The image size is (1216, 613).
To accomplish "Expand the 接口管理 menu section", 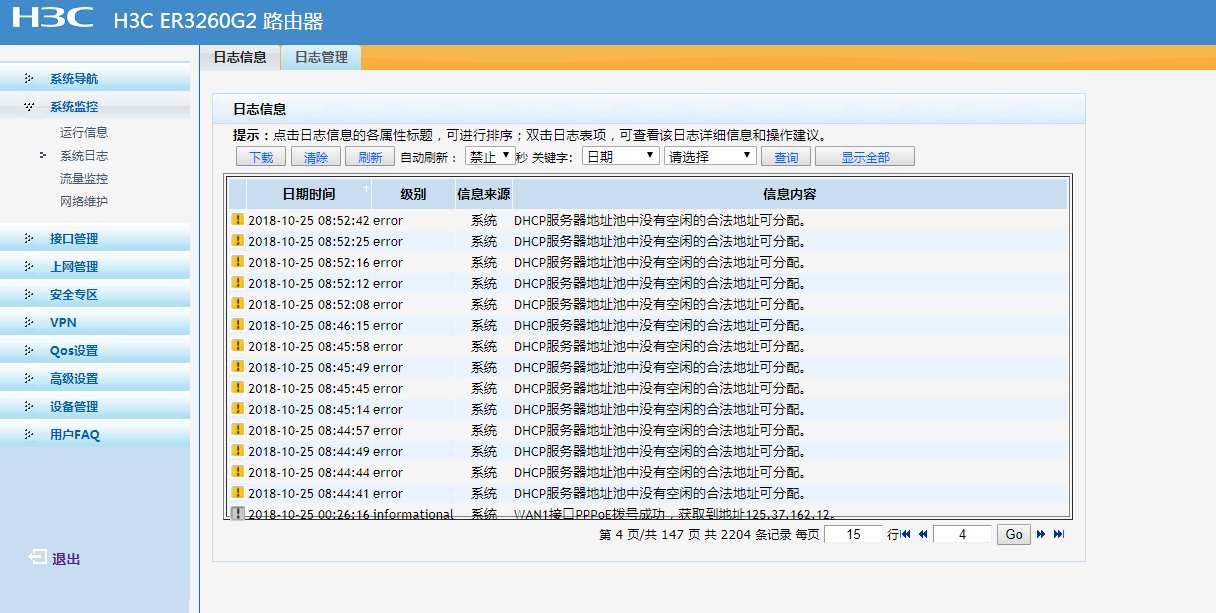I will coord(74,239).
